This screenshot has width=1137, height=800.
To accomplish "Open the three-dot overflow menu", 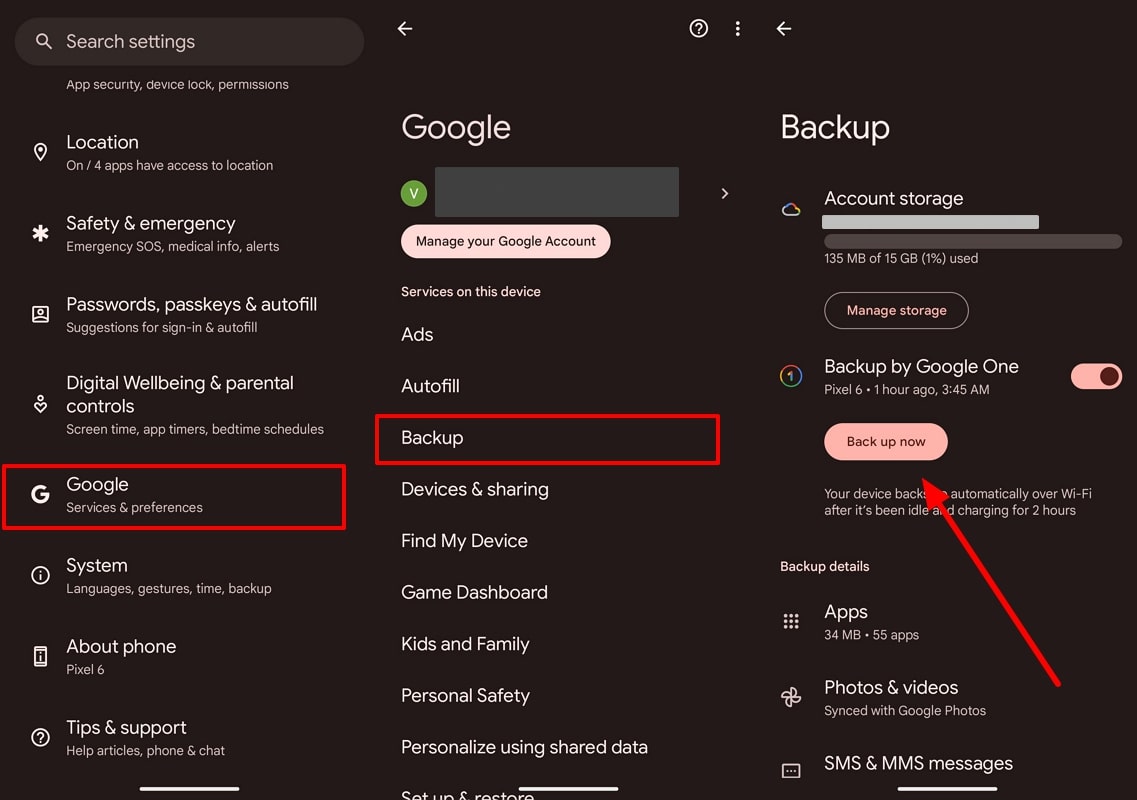I will pos(738,29).
